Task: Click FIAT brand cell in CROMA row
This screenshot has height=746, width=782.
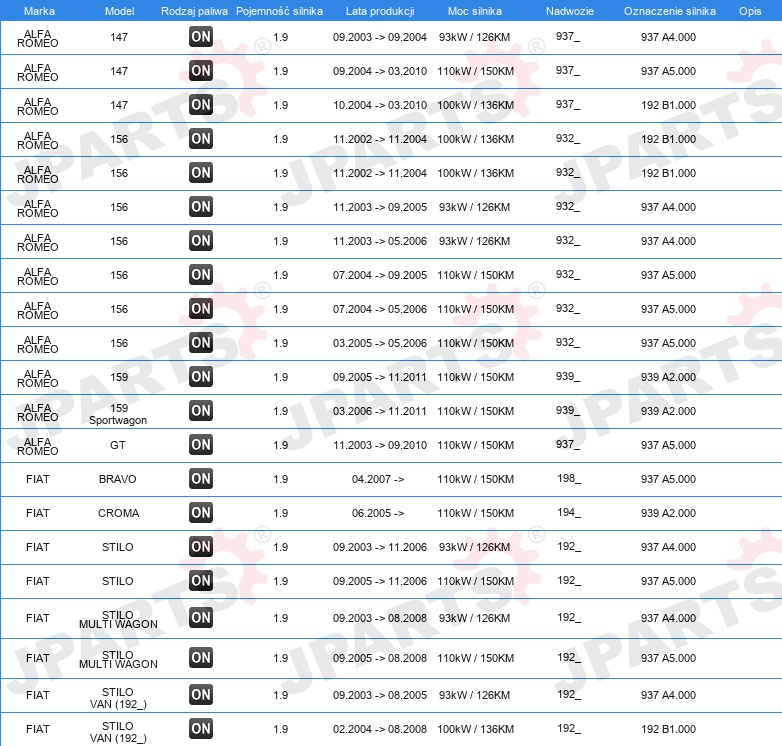Action: [38, 513]
